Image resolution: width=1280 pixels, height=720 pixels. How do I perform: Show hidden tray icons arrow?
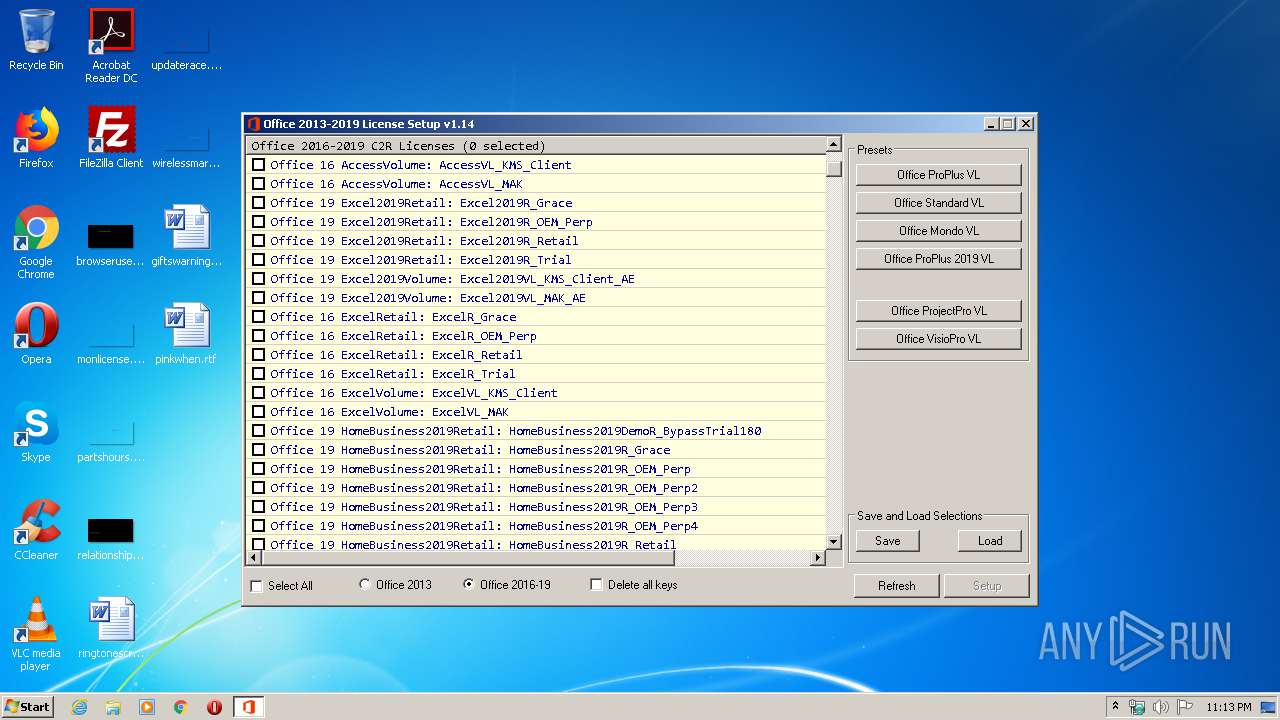click(1115, 707)
